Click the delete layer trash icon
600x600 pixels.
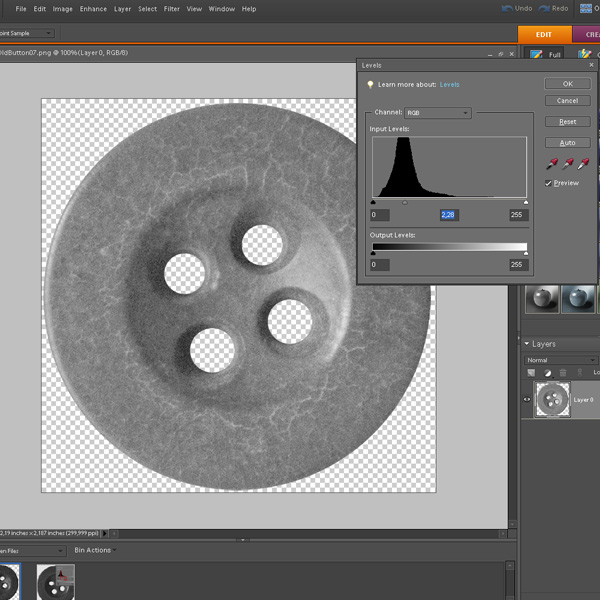tap(563, 372)
